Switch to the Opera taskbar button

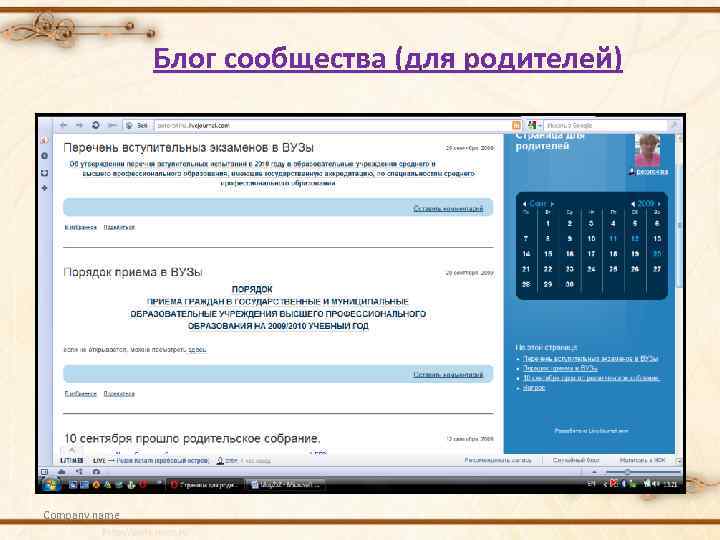pyautogui.click(x=205, y=485)
